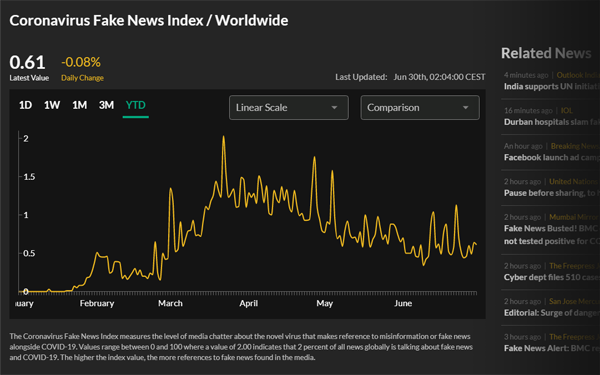Click the United Nations source label

[574, 181]
